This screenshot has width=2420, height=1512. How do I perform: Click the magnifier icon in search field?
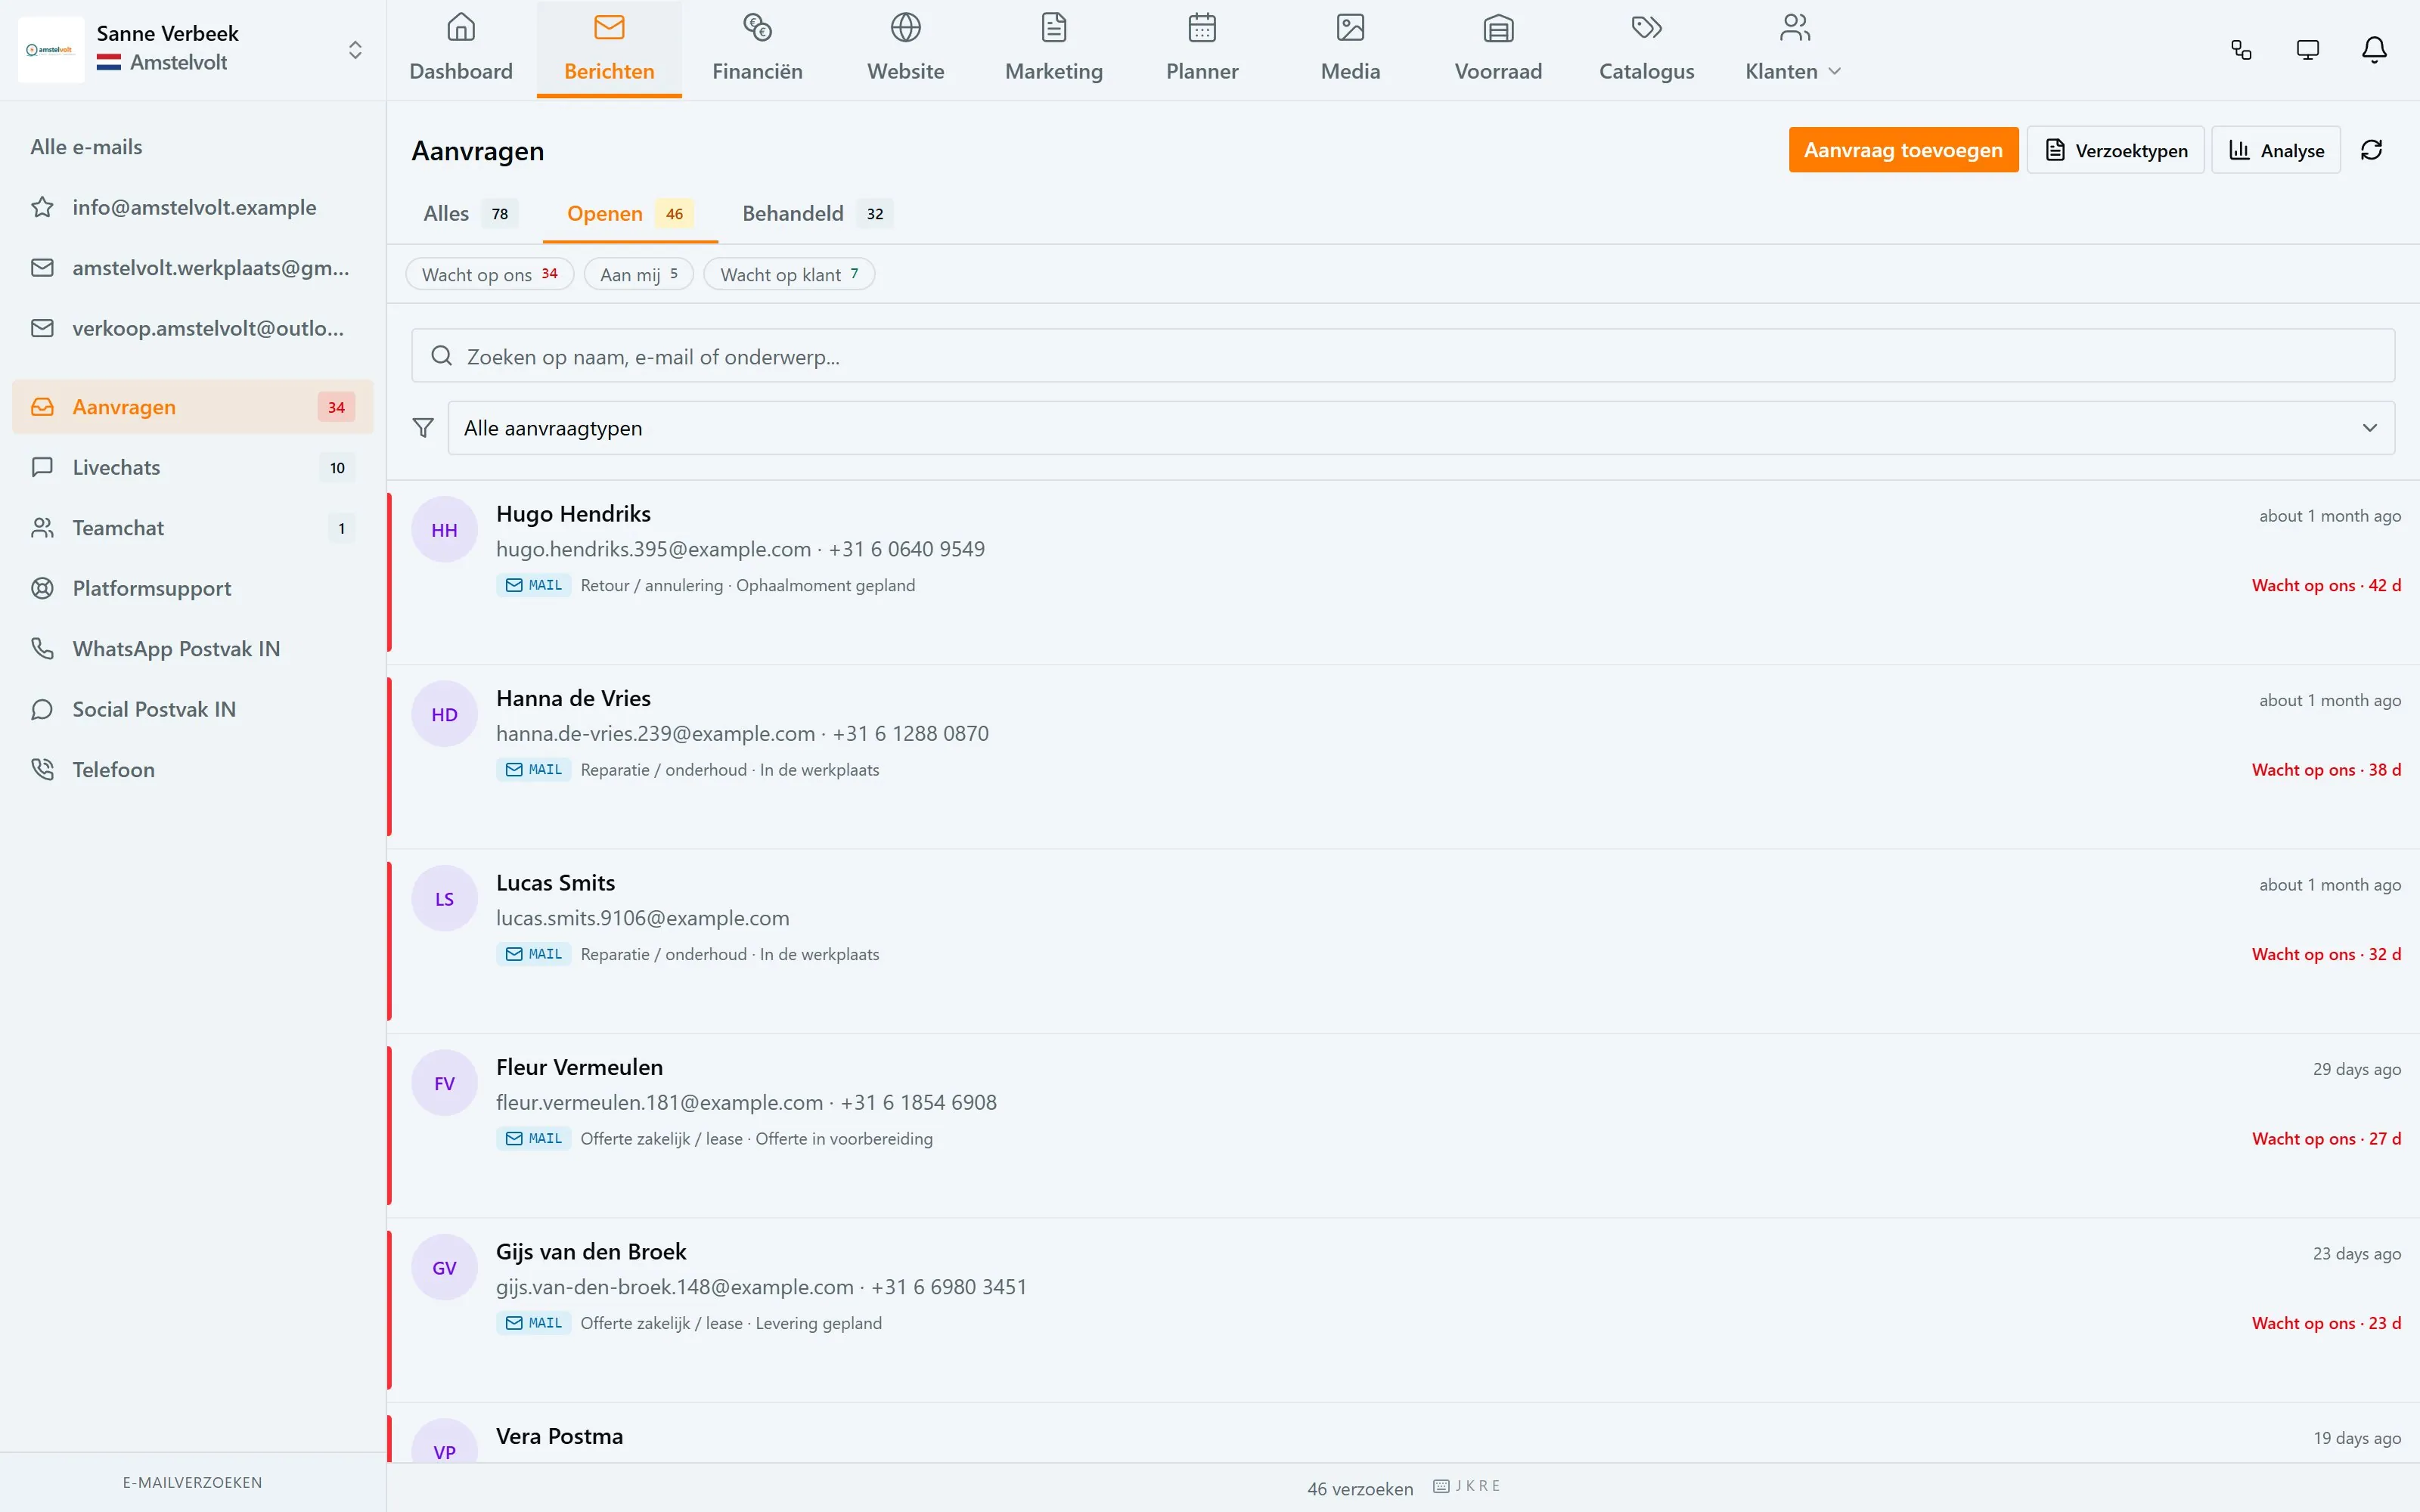coord(441,356)
